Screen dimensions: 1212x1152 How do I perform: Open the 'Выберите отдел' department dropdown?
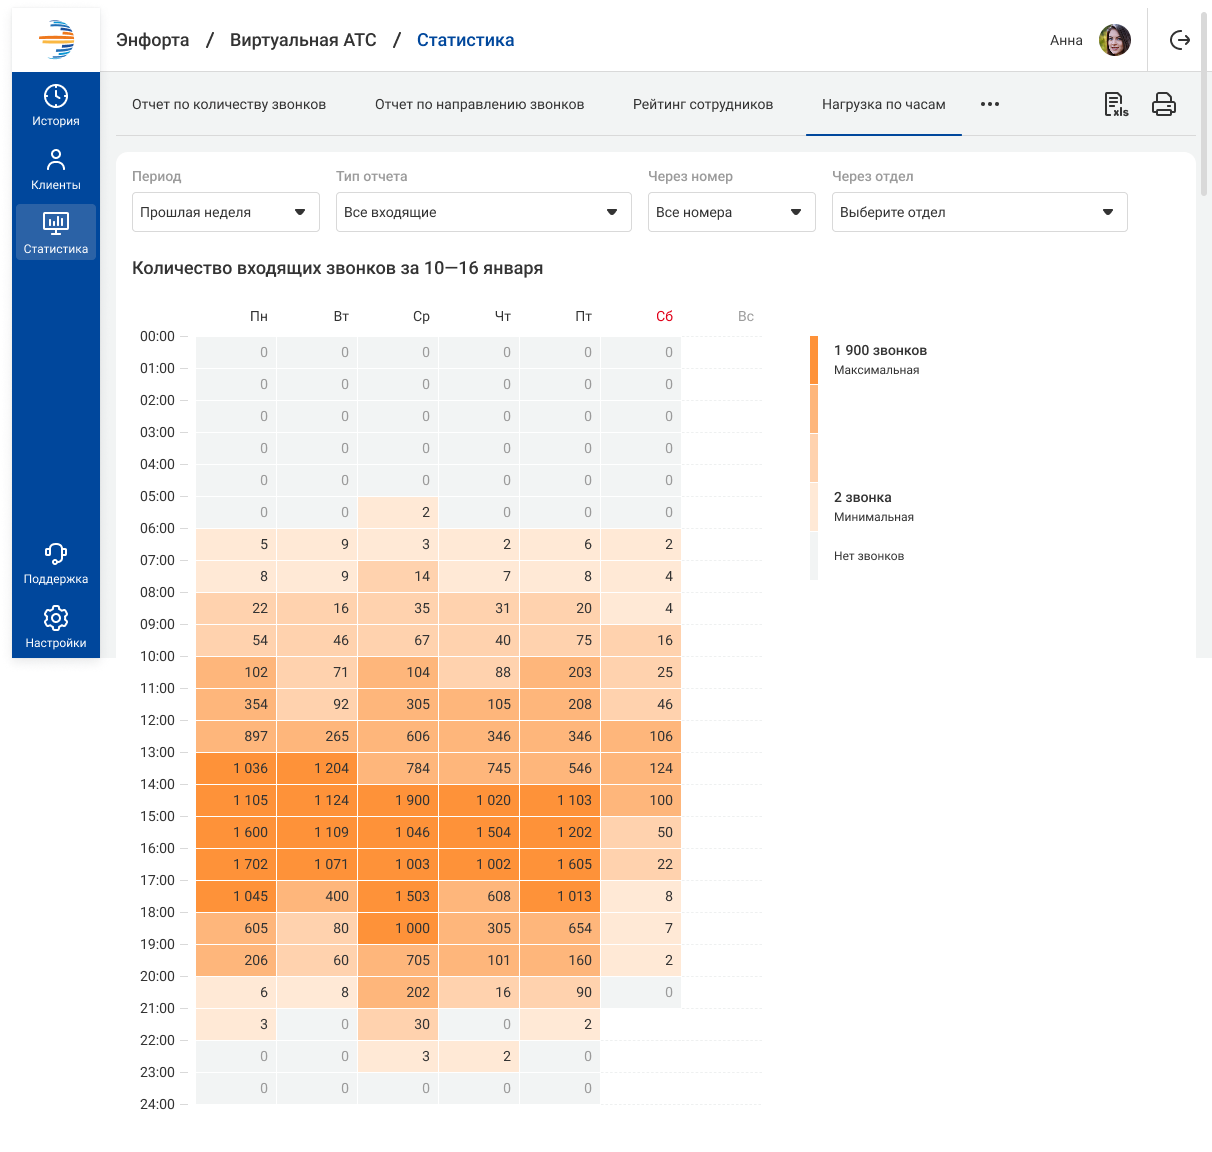pos(979,212)
